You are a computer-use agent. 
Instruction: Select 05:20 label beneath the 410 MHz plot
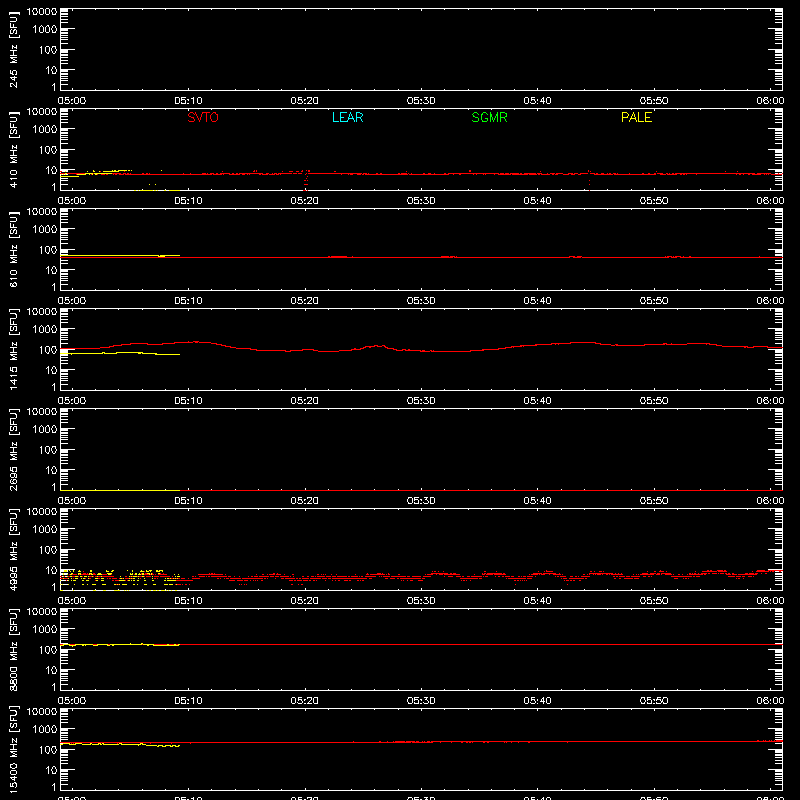[x=305, y=201]
